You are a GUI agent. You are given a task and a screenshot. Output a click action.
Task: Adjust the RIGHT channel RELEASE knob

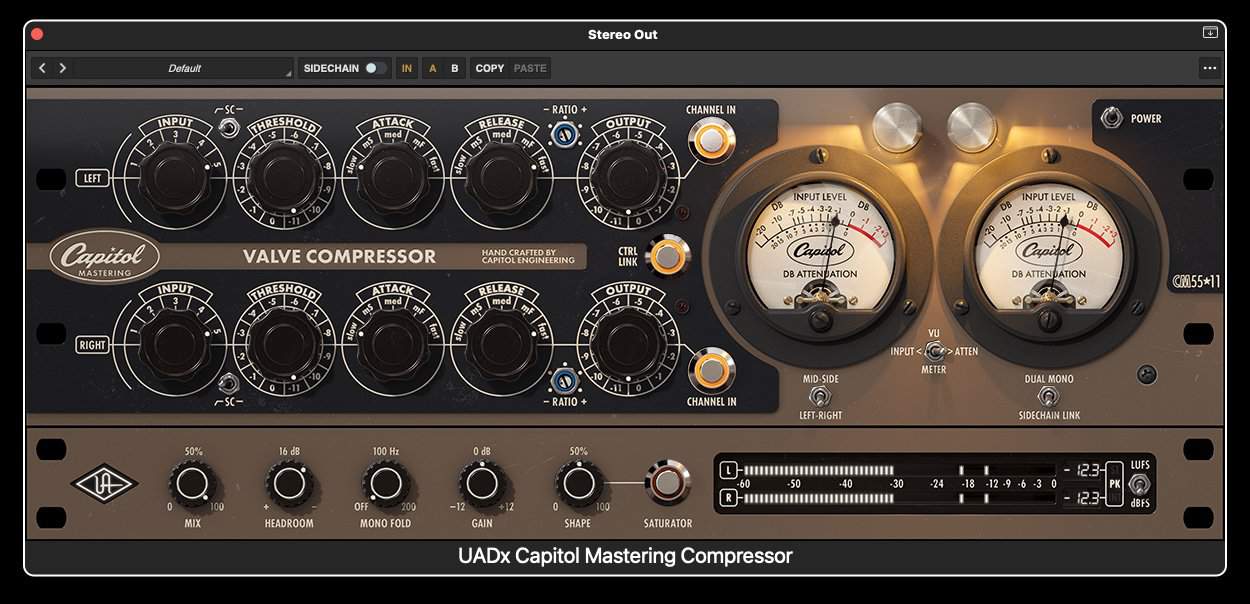click(x=501, y=345)
